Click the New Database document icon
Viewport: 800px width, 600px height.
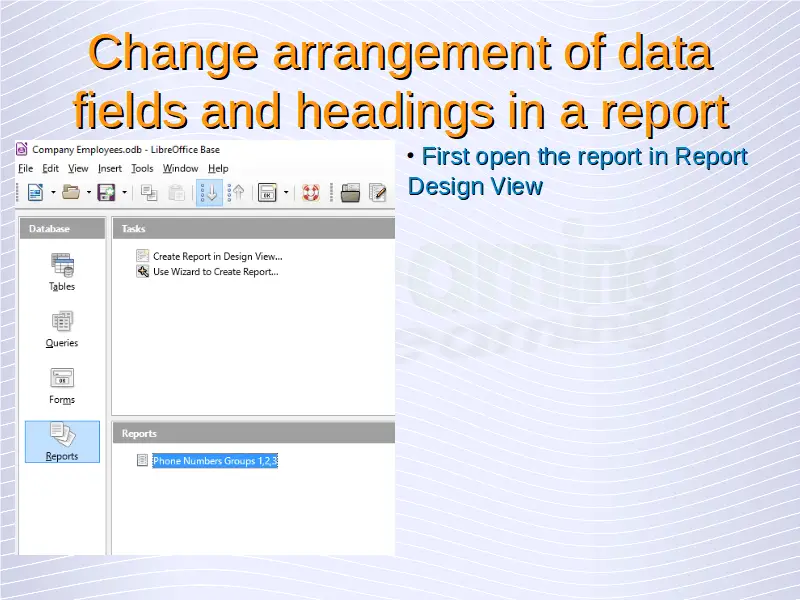click(35, 192)
